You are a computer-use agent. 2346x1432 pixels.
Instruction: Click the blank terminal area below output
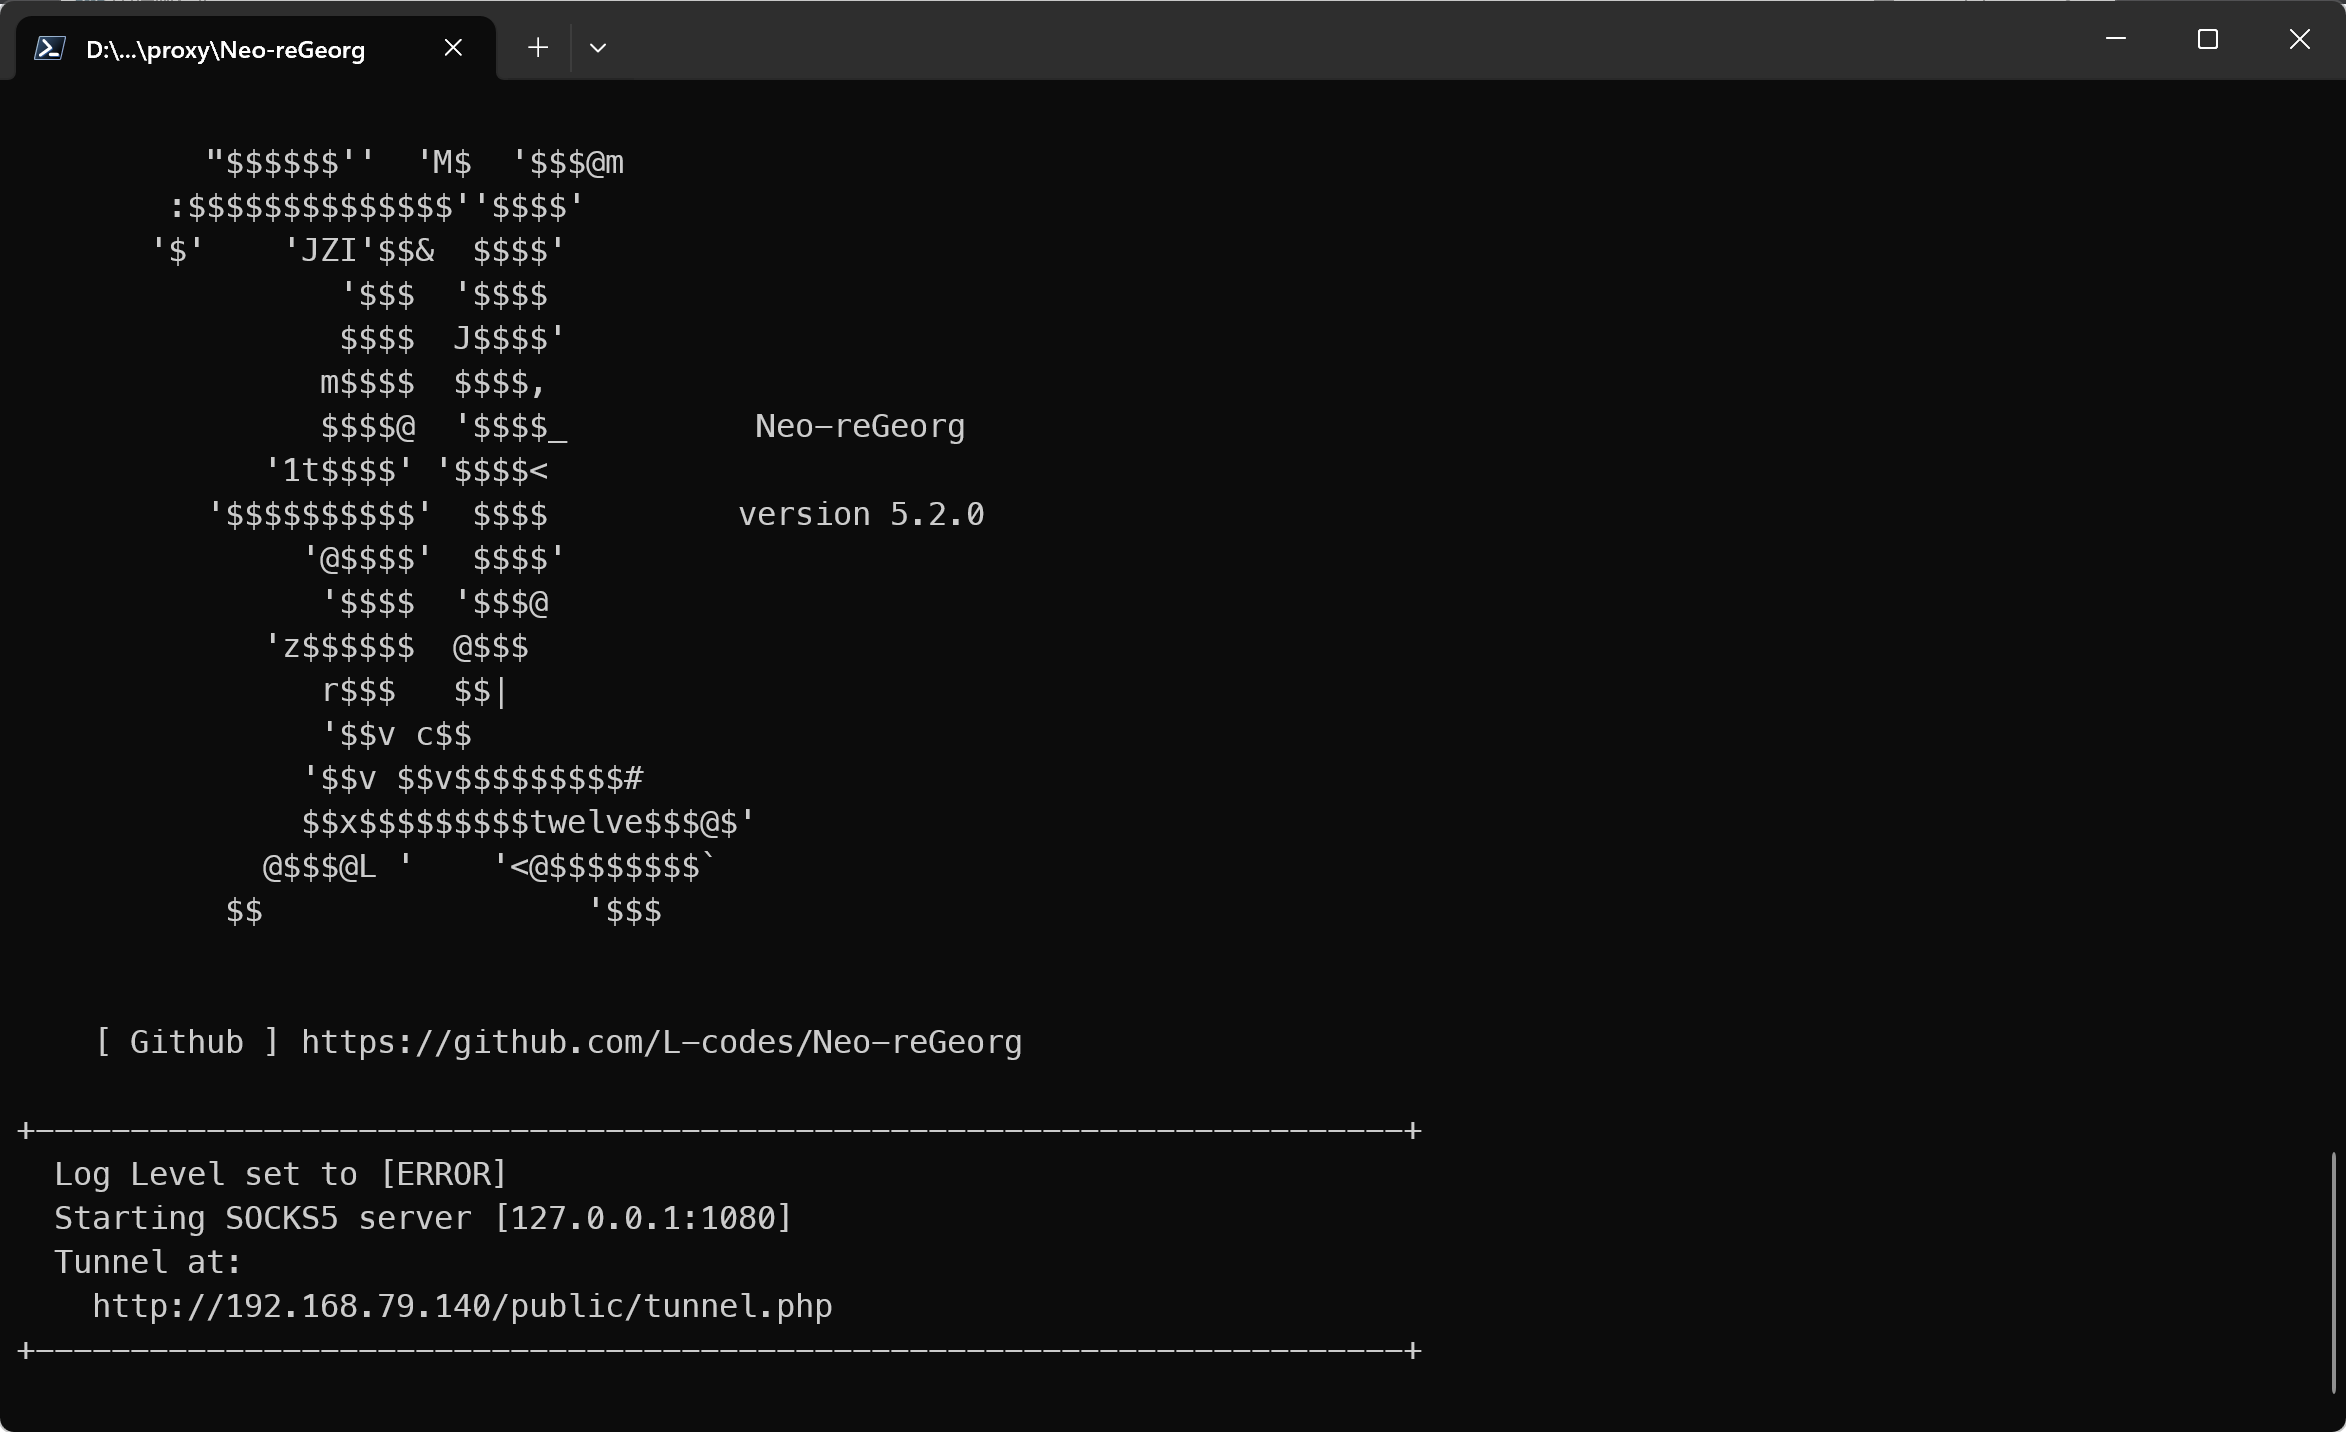1100,1395
